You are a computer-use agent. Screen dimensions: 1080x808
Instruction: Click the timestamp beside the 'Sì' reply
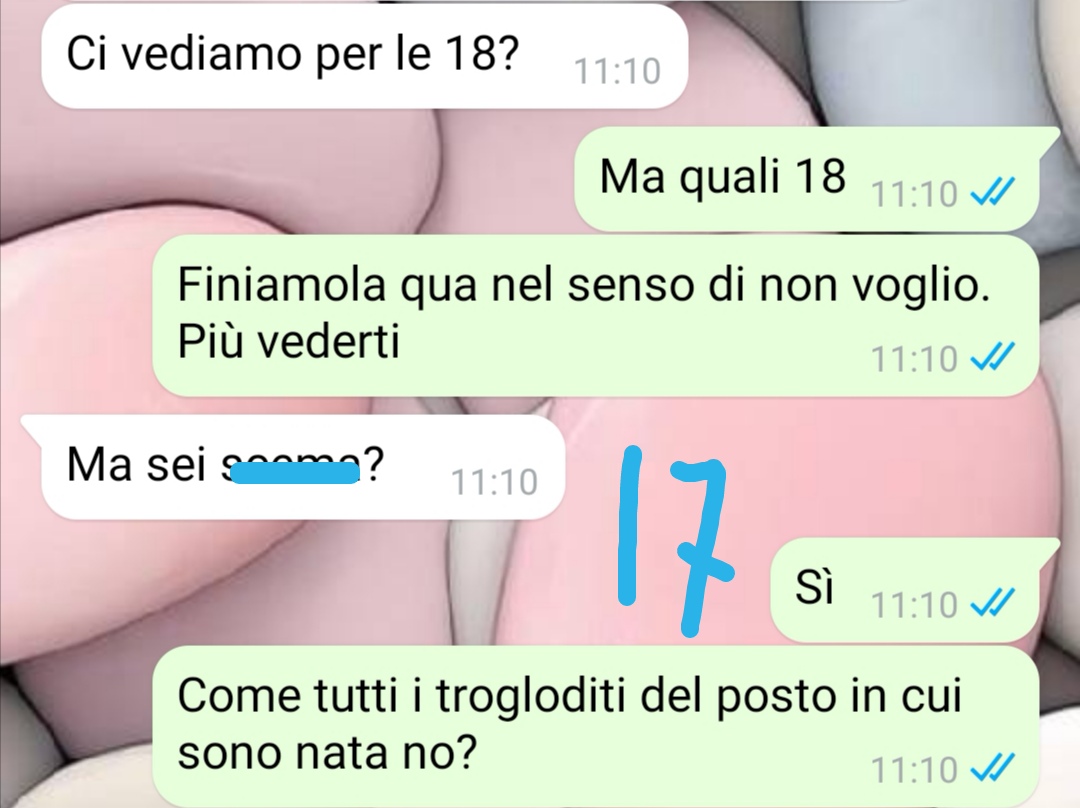tap(914, 605)
